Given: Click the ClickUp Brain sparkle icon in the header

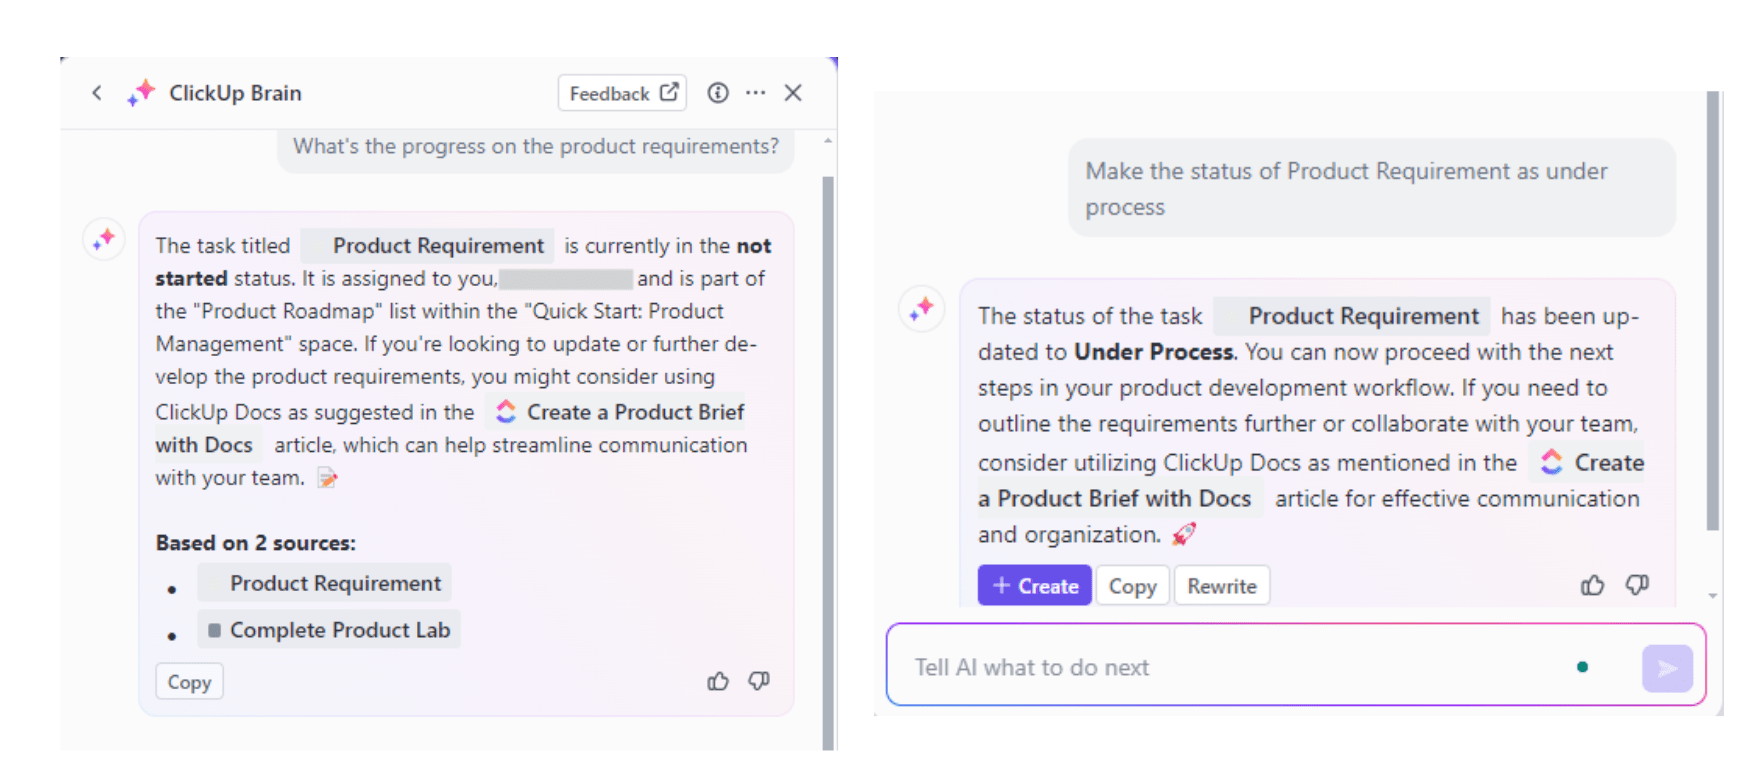Looking at the screenshot, I should point(141,92).
